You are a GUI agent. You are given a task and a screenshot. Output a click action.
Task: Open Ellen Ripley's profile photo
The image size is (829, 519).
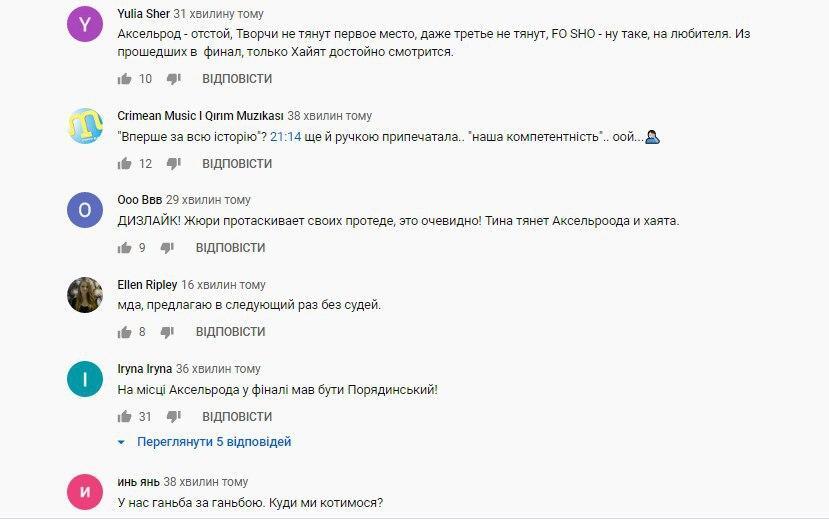(x=85, y=295)
